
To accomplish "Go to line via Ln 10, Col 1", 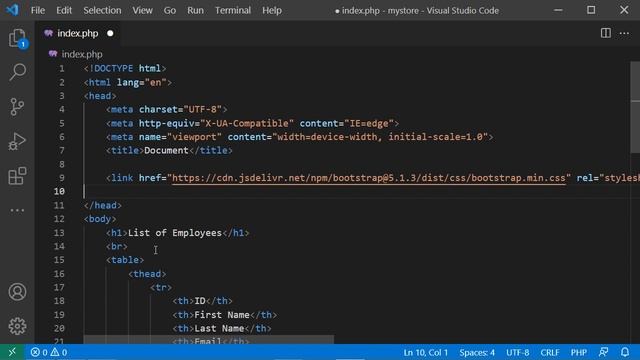I will pos(426,352).
